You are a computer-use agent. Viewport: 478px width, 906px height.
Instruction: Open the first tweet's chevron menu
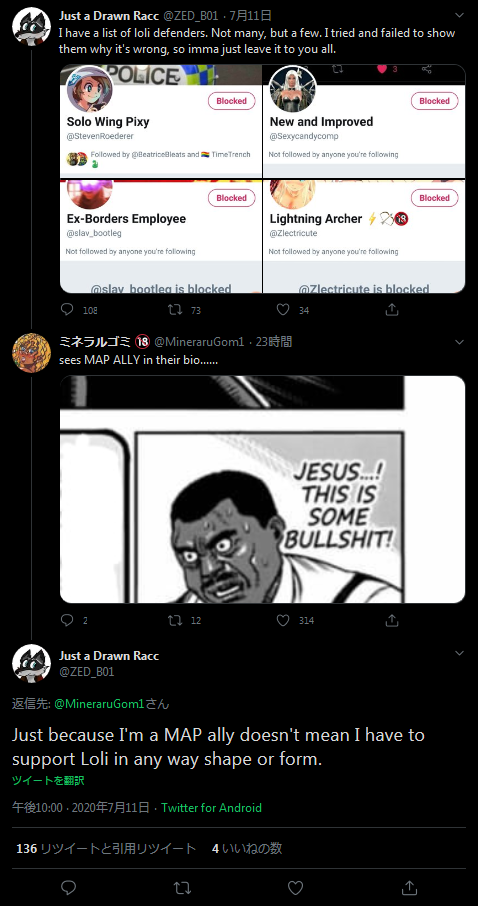459,16
